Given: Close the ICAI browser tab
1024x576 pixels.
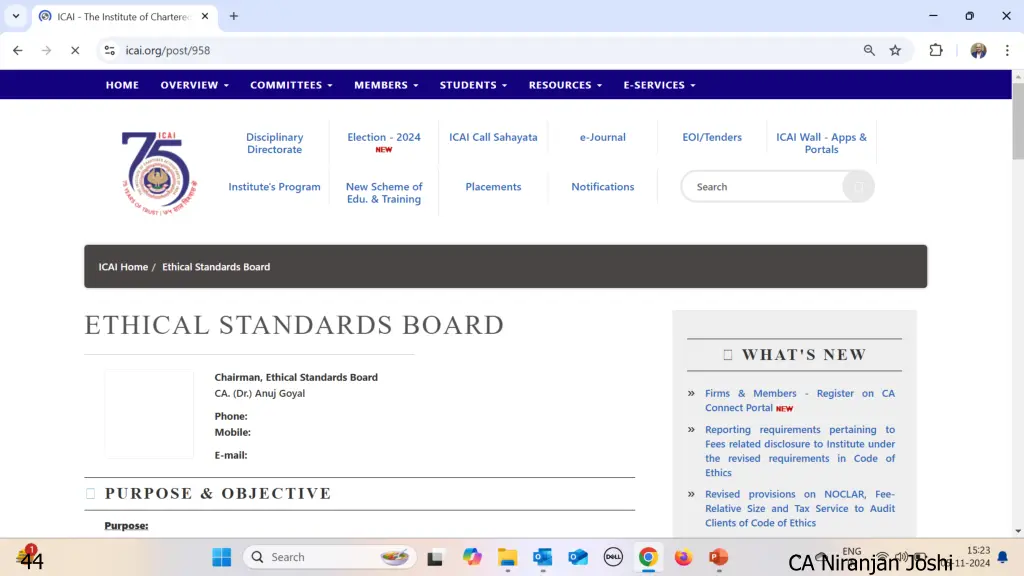Looking at the screenshot, I should 205,16.
